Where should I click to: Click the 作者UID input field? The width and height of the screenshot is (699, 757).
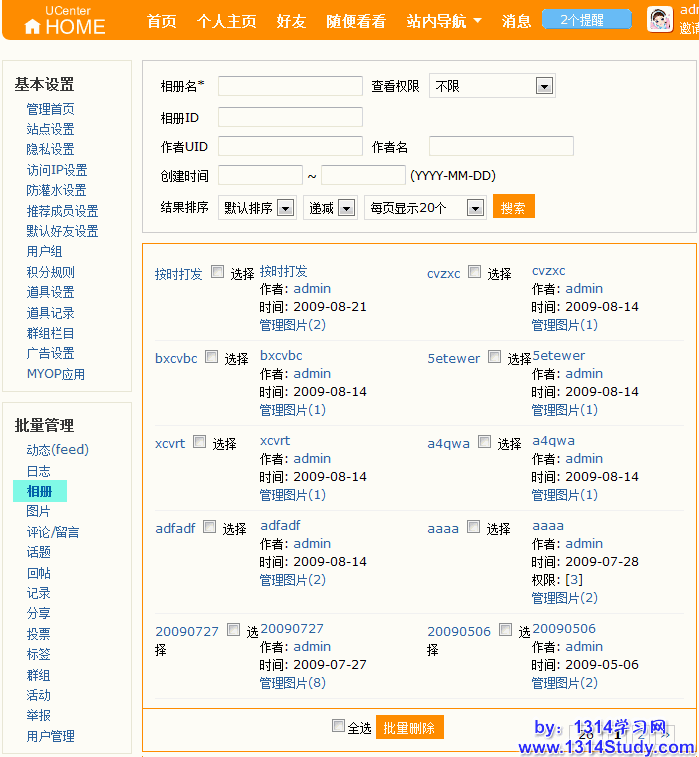[x=290, y=146]
